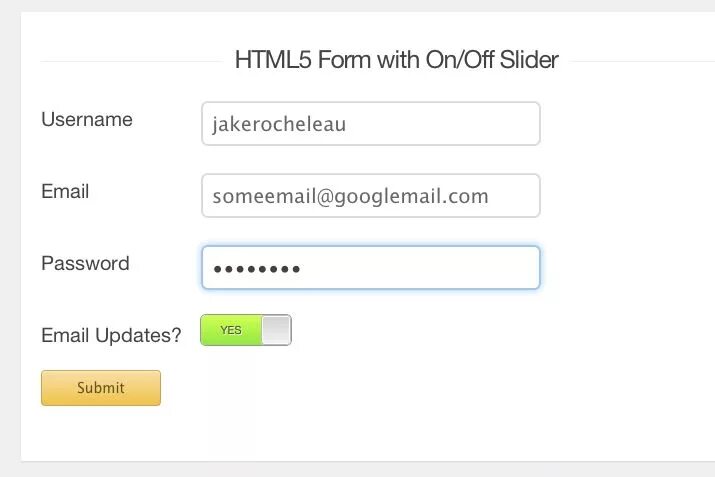The height and width of the screenshot is (477, 715).
Task: Click on the masked password dots
Action: (x=257, y=269)
